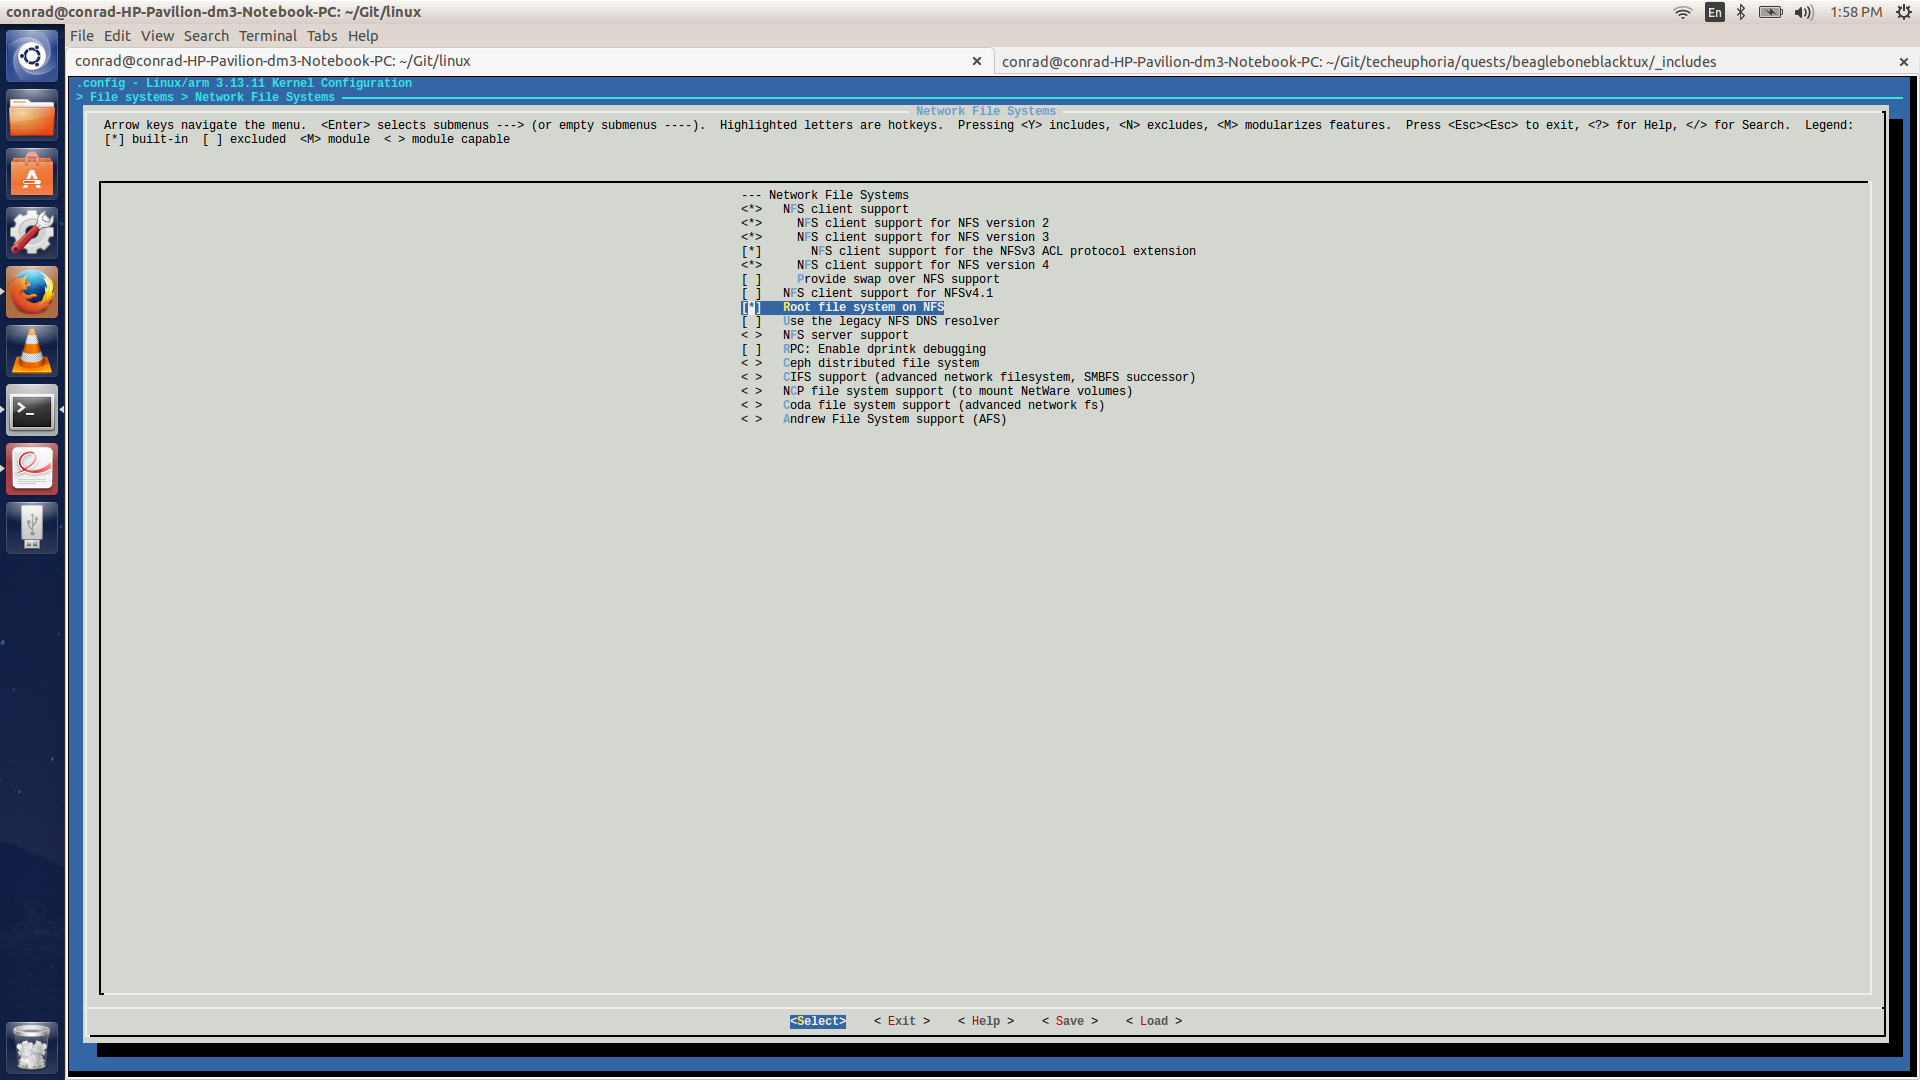This screenshot has height=1080, width=1920.
Task: Activate the highlighted Select button
Action: (817, 1021)
